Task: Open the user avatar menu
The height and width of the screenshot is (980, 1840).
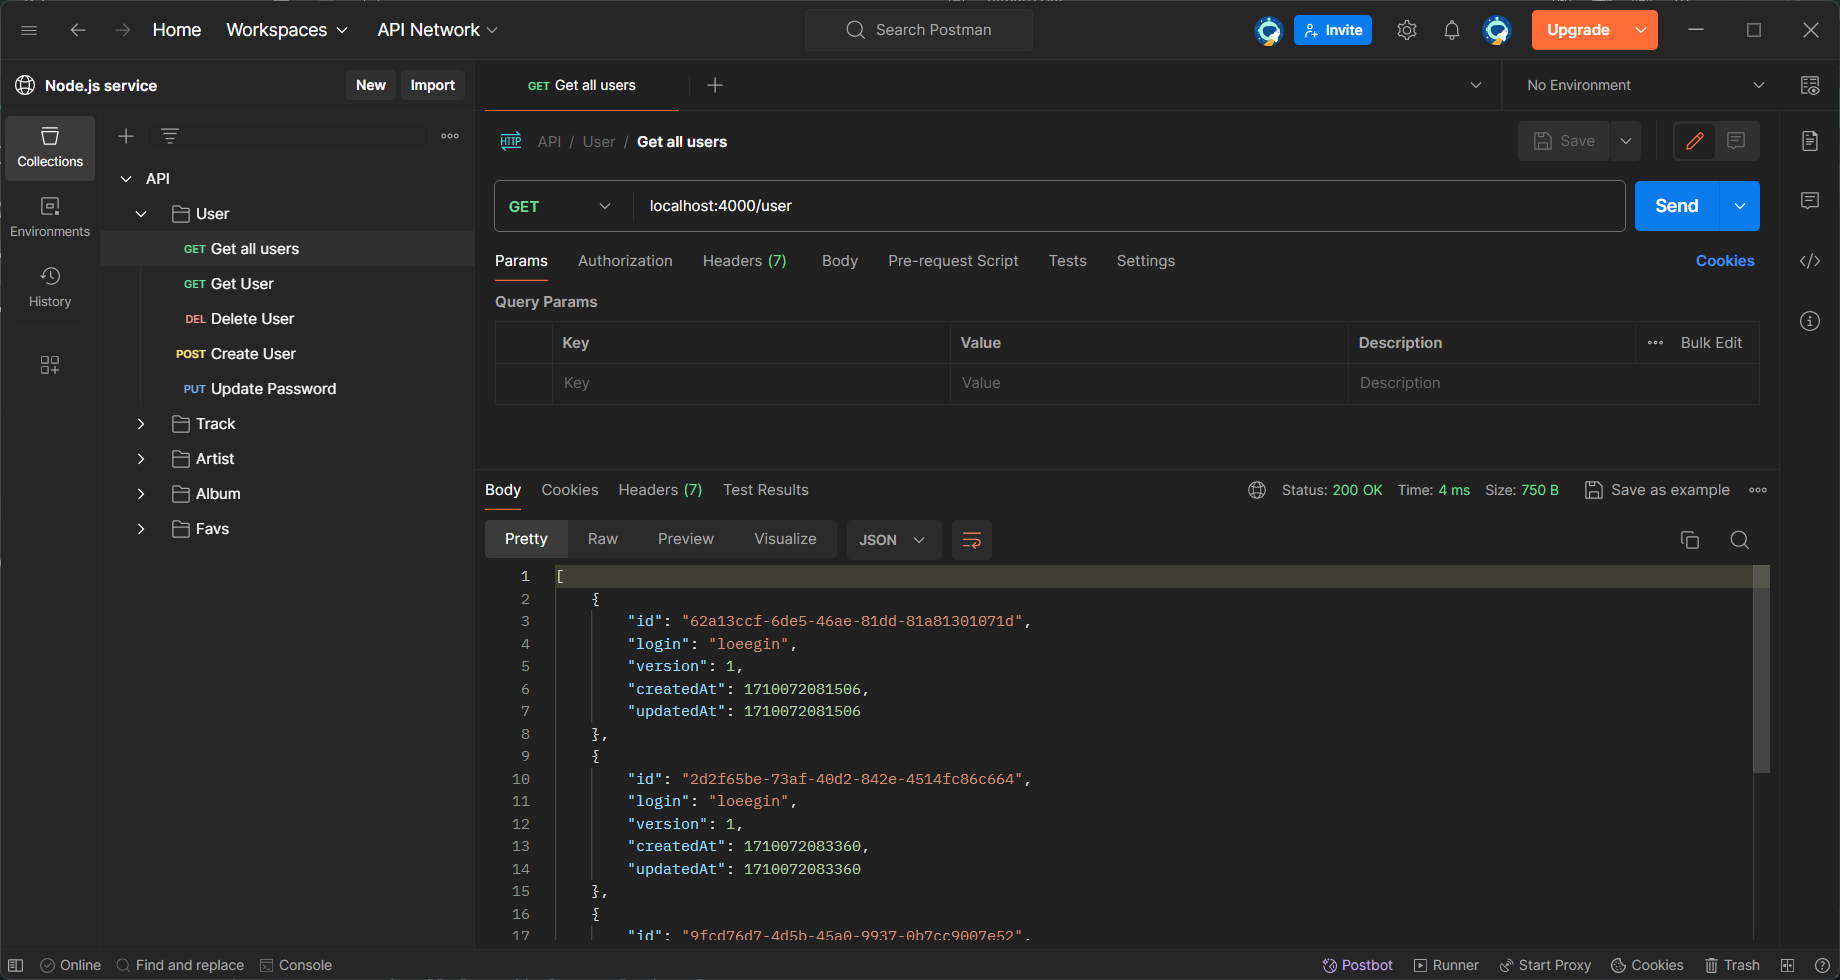Action: [x=1497, y=30]
